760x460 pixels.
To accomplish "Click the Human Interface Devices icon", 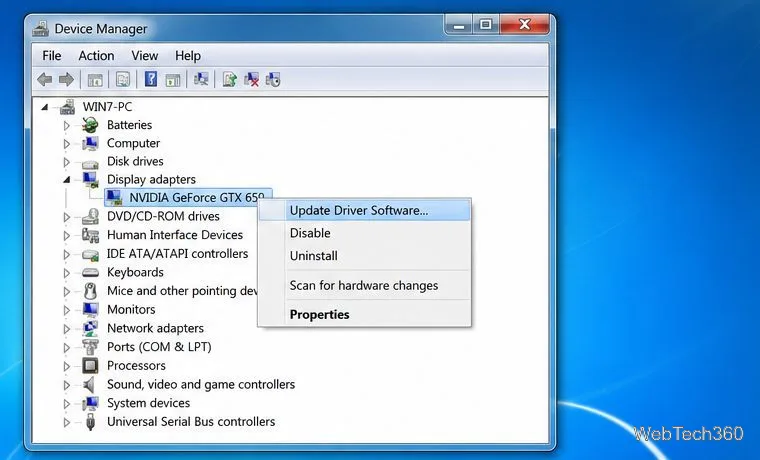I will [x=90, y=235].
